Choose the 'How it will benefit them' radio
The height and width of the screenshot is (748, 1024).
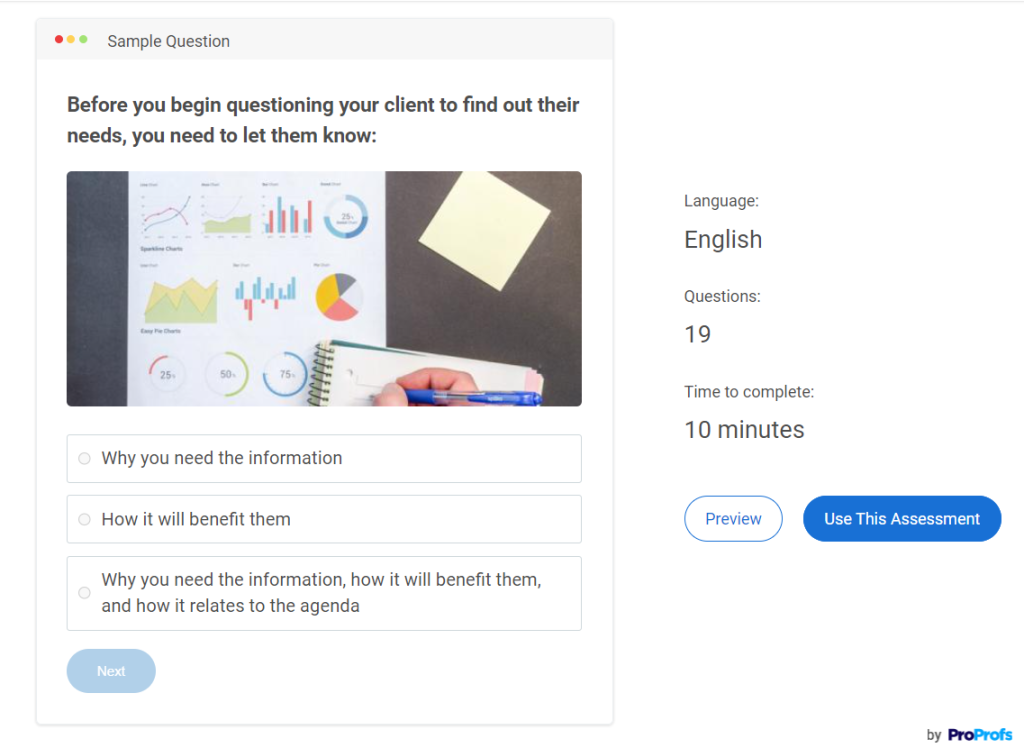[x=84, y=520]
